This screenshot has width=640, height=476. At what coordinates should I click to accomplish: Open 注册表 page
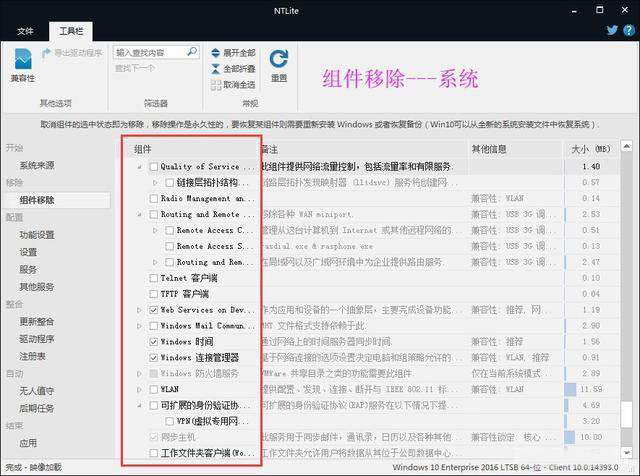coord(32,356)
